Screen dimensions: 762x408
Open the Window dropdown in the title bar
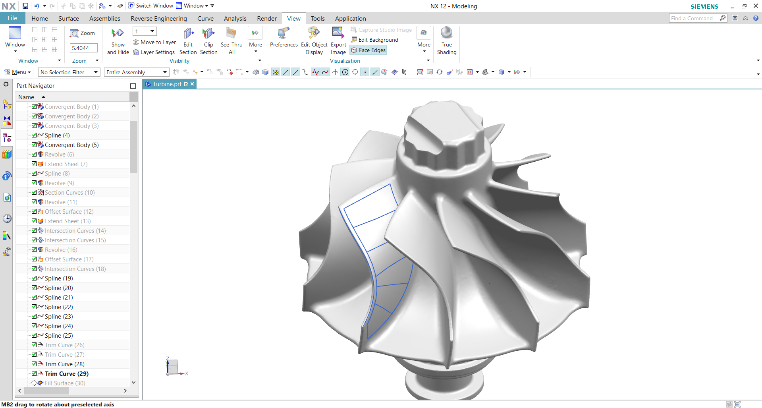(x=195, y=6)
